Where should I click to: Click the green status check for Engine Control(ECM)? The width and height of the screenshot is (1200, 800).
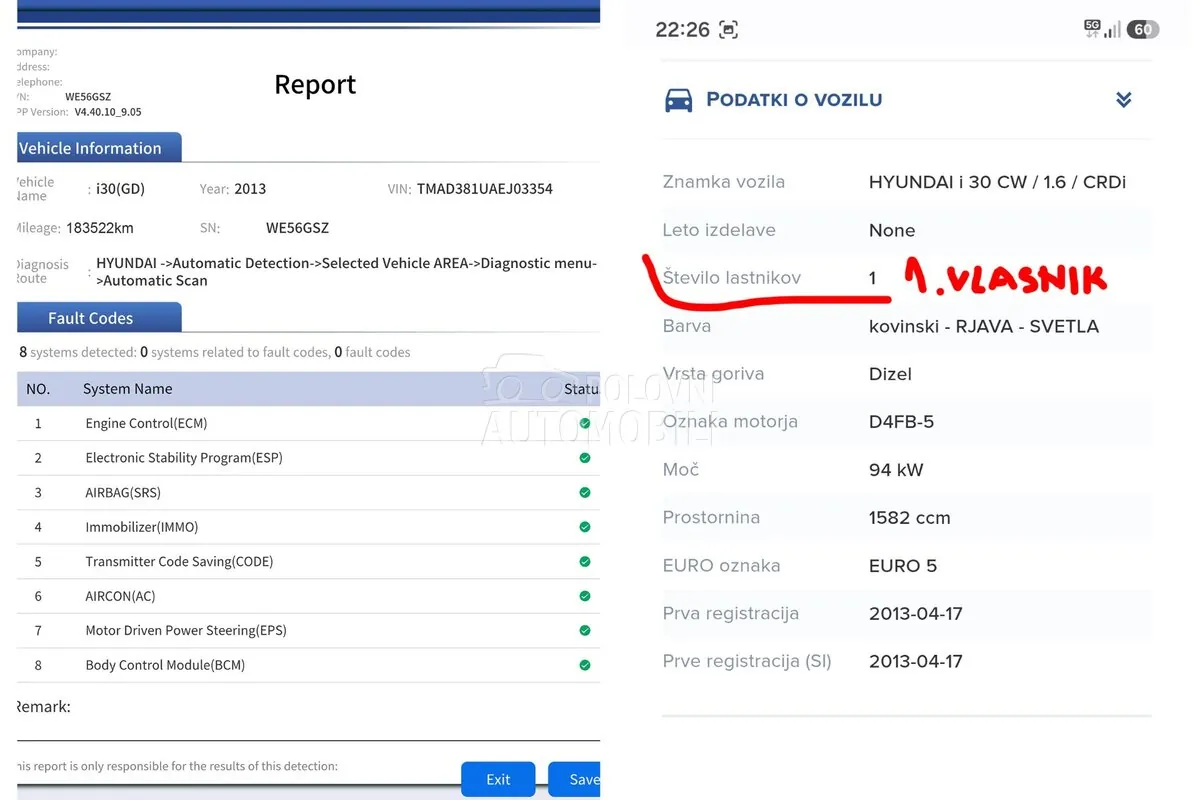tap(585, 423)
